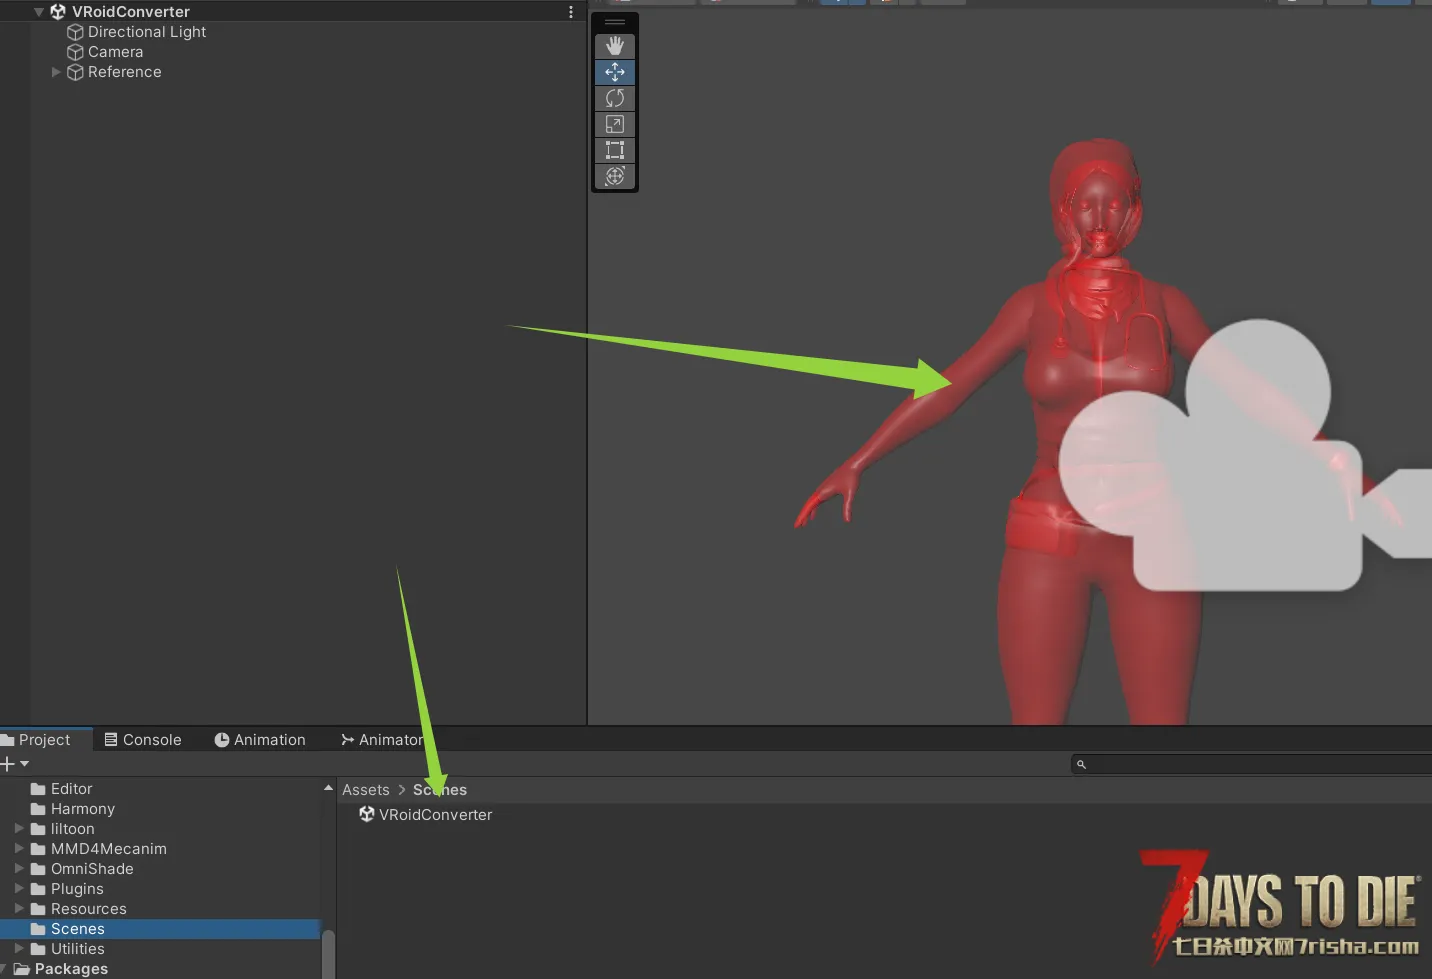This screenshot has width=1432, height=979.
Task: Select the Rotate tool
Action: [x=615, y=98]
